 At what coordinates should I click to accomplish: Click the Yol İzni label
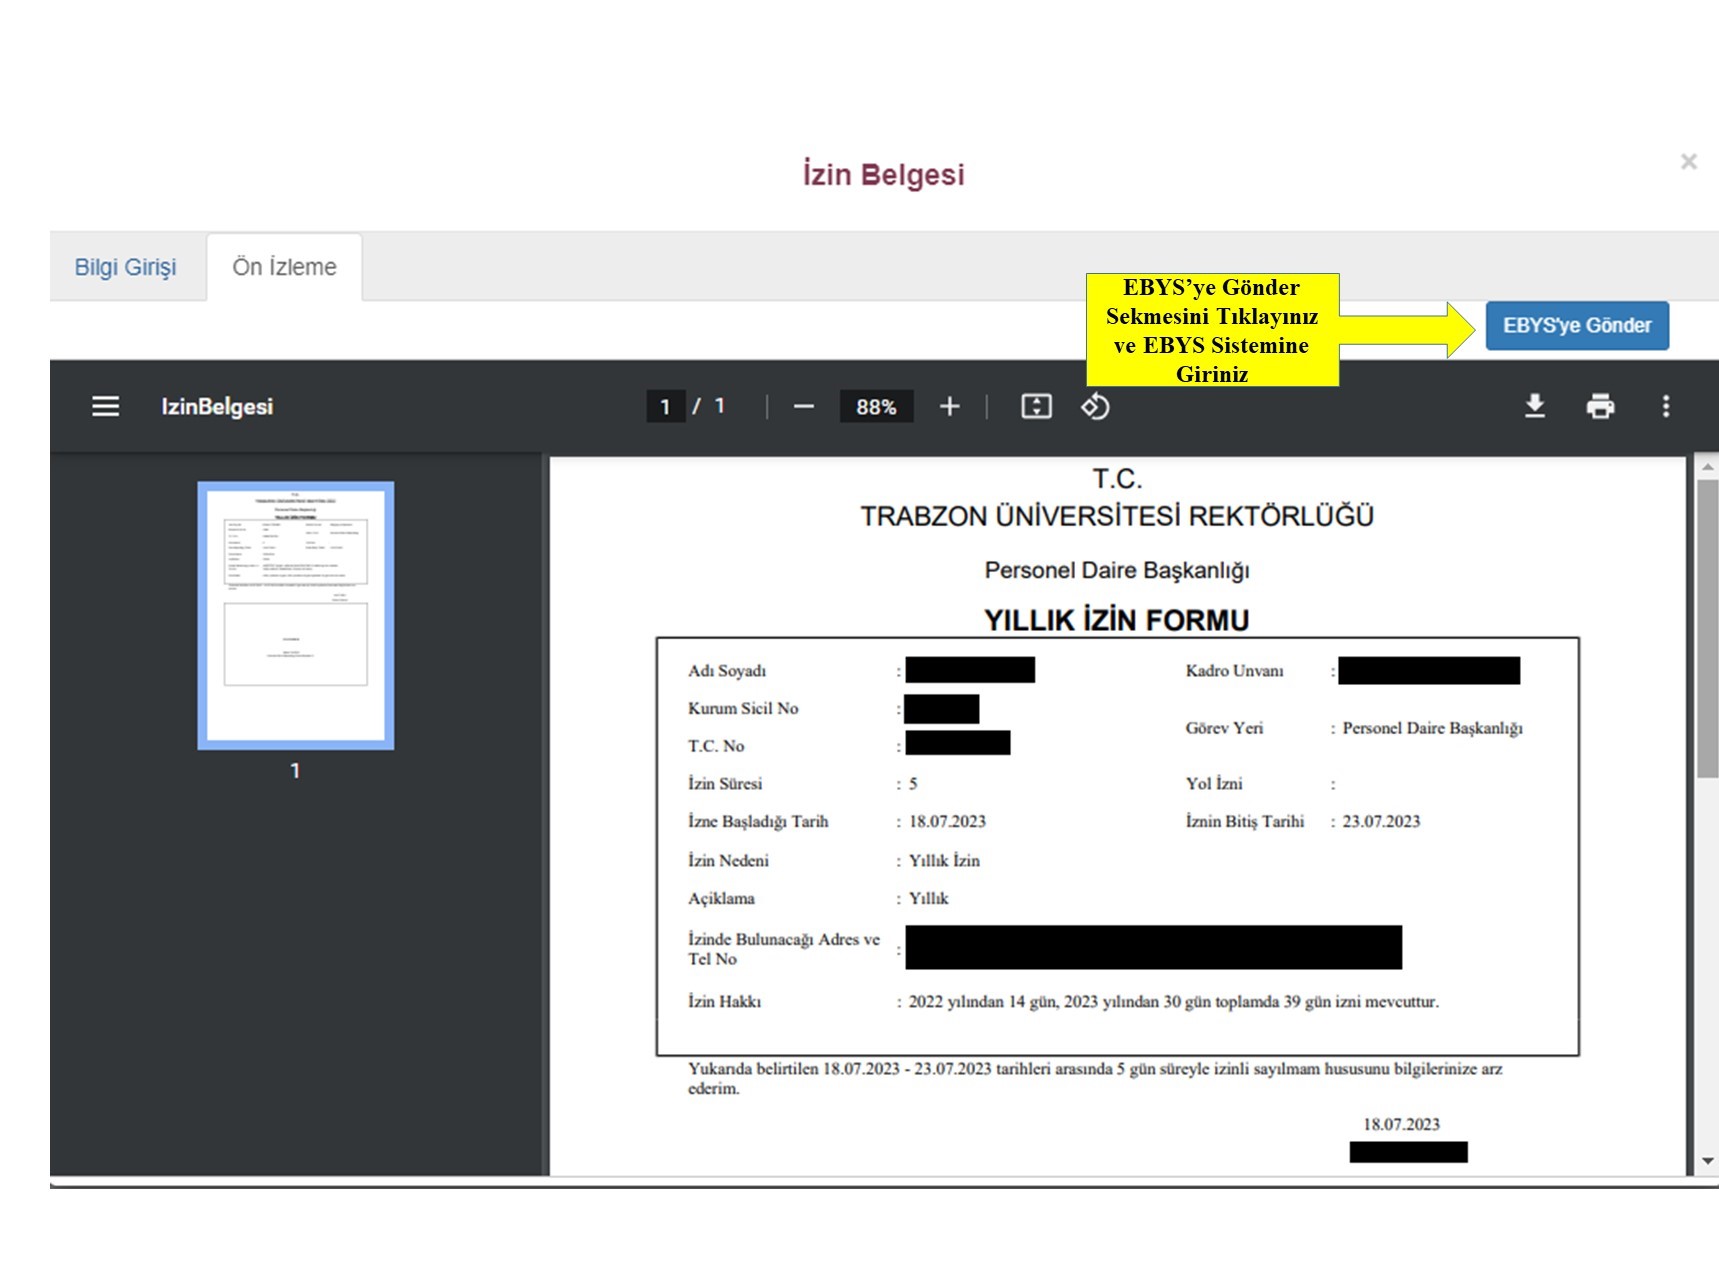[1214, 783]
